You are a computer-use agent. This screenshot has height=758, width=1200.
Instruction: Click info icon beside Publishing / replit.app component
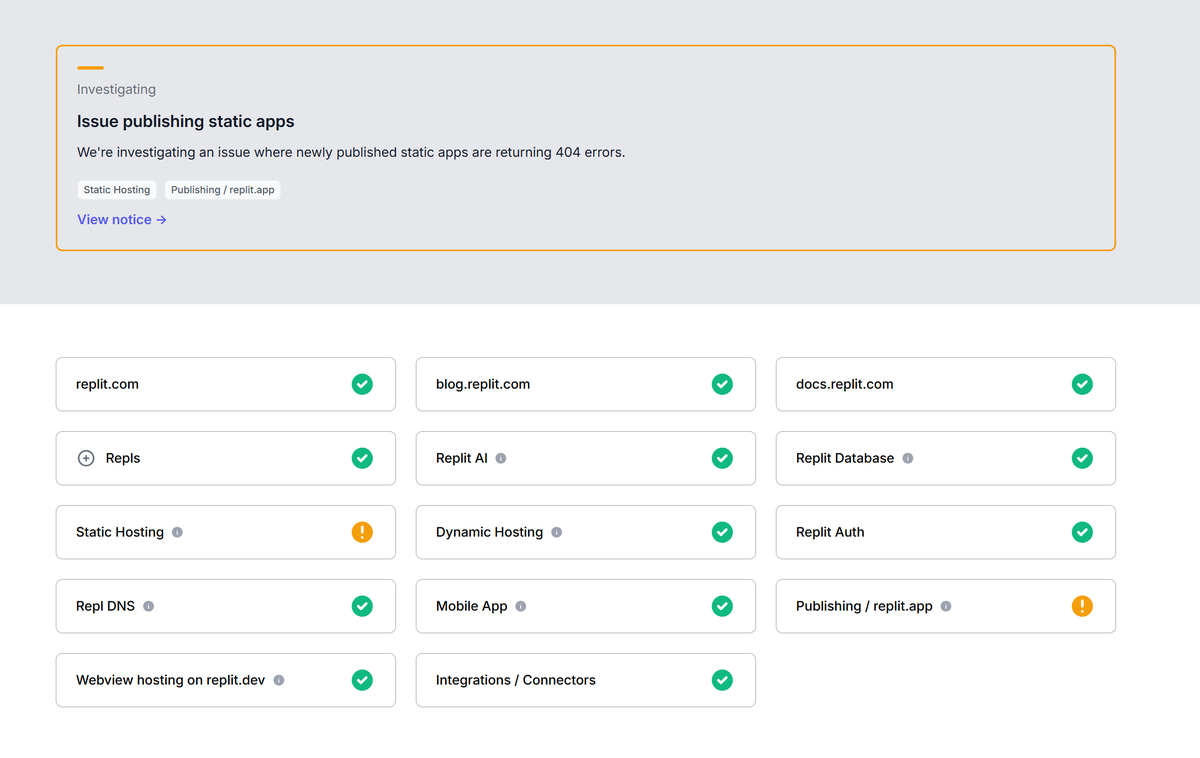click(946, 606)
